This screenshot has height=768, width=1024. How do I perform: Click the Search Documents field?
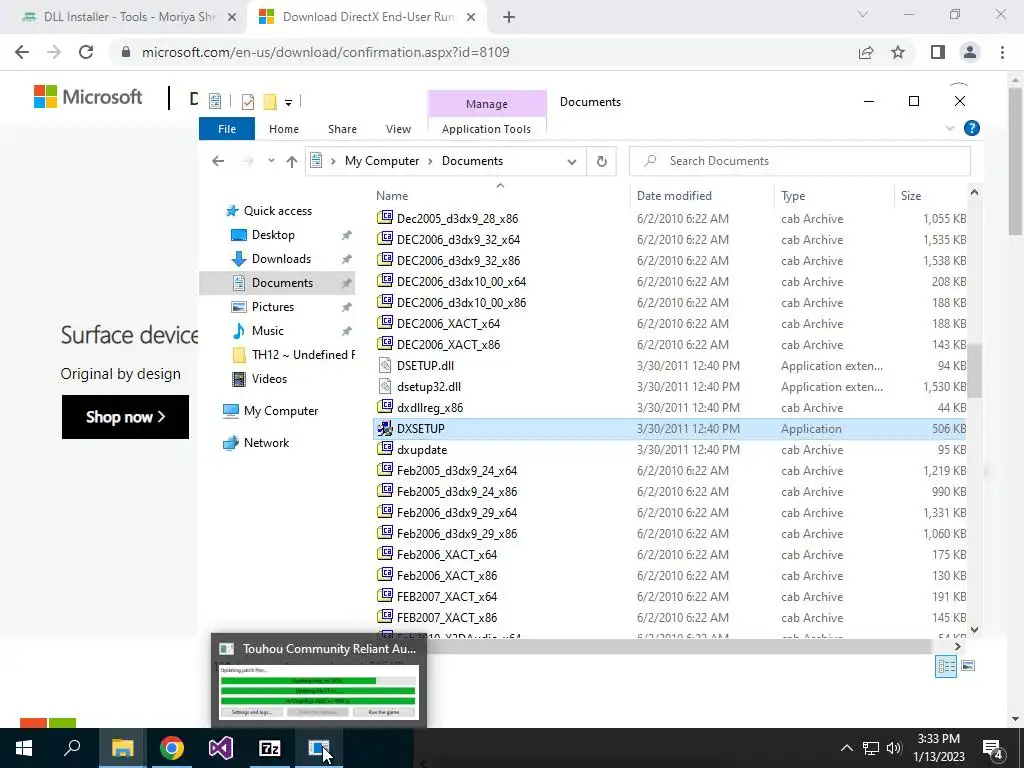pos(799,161)
